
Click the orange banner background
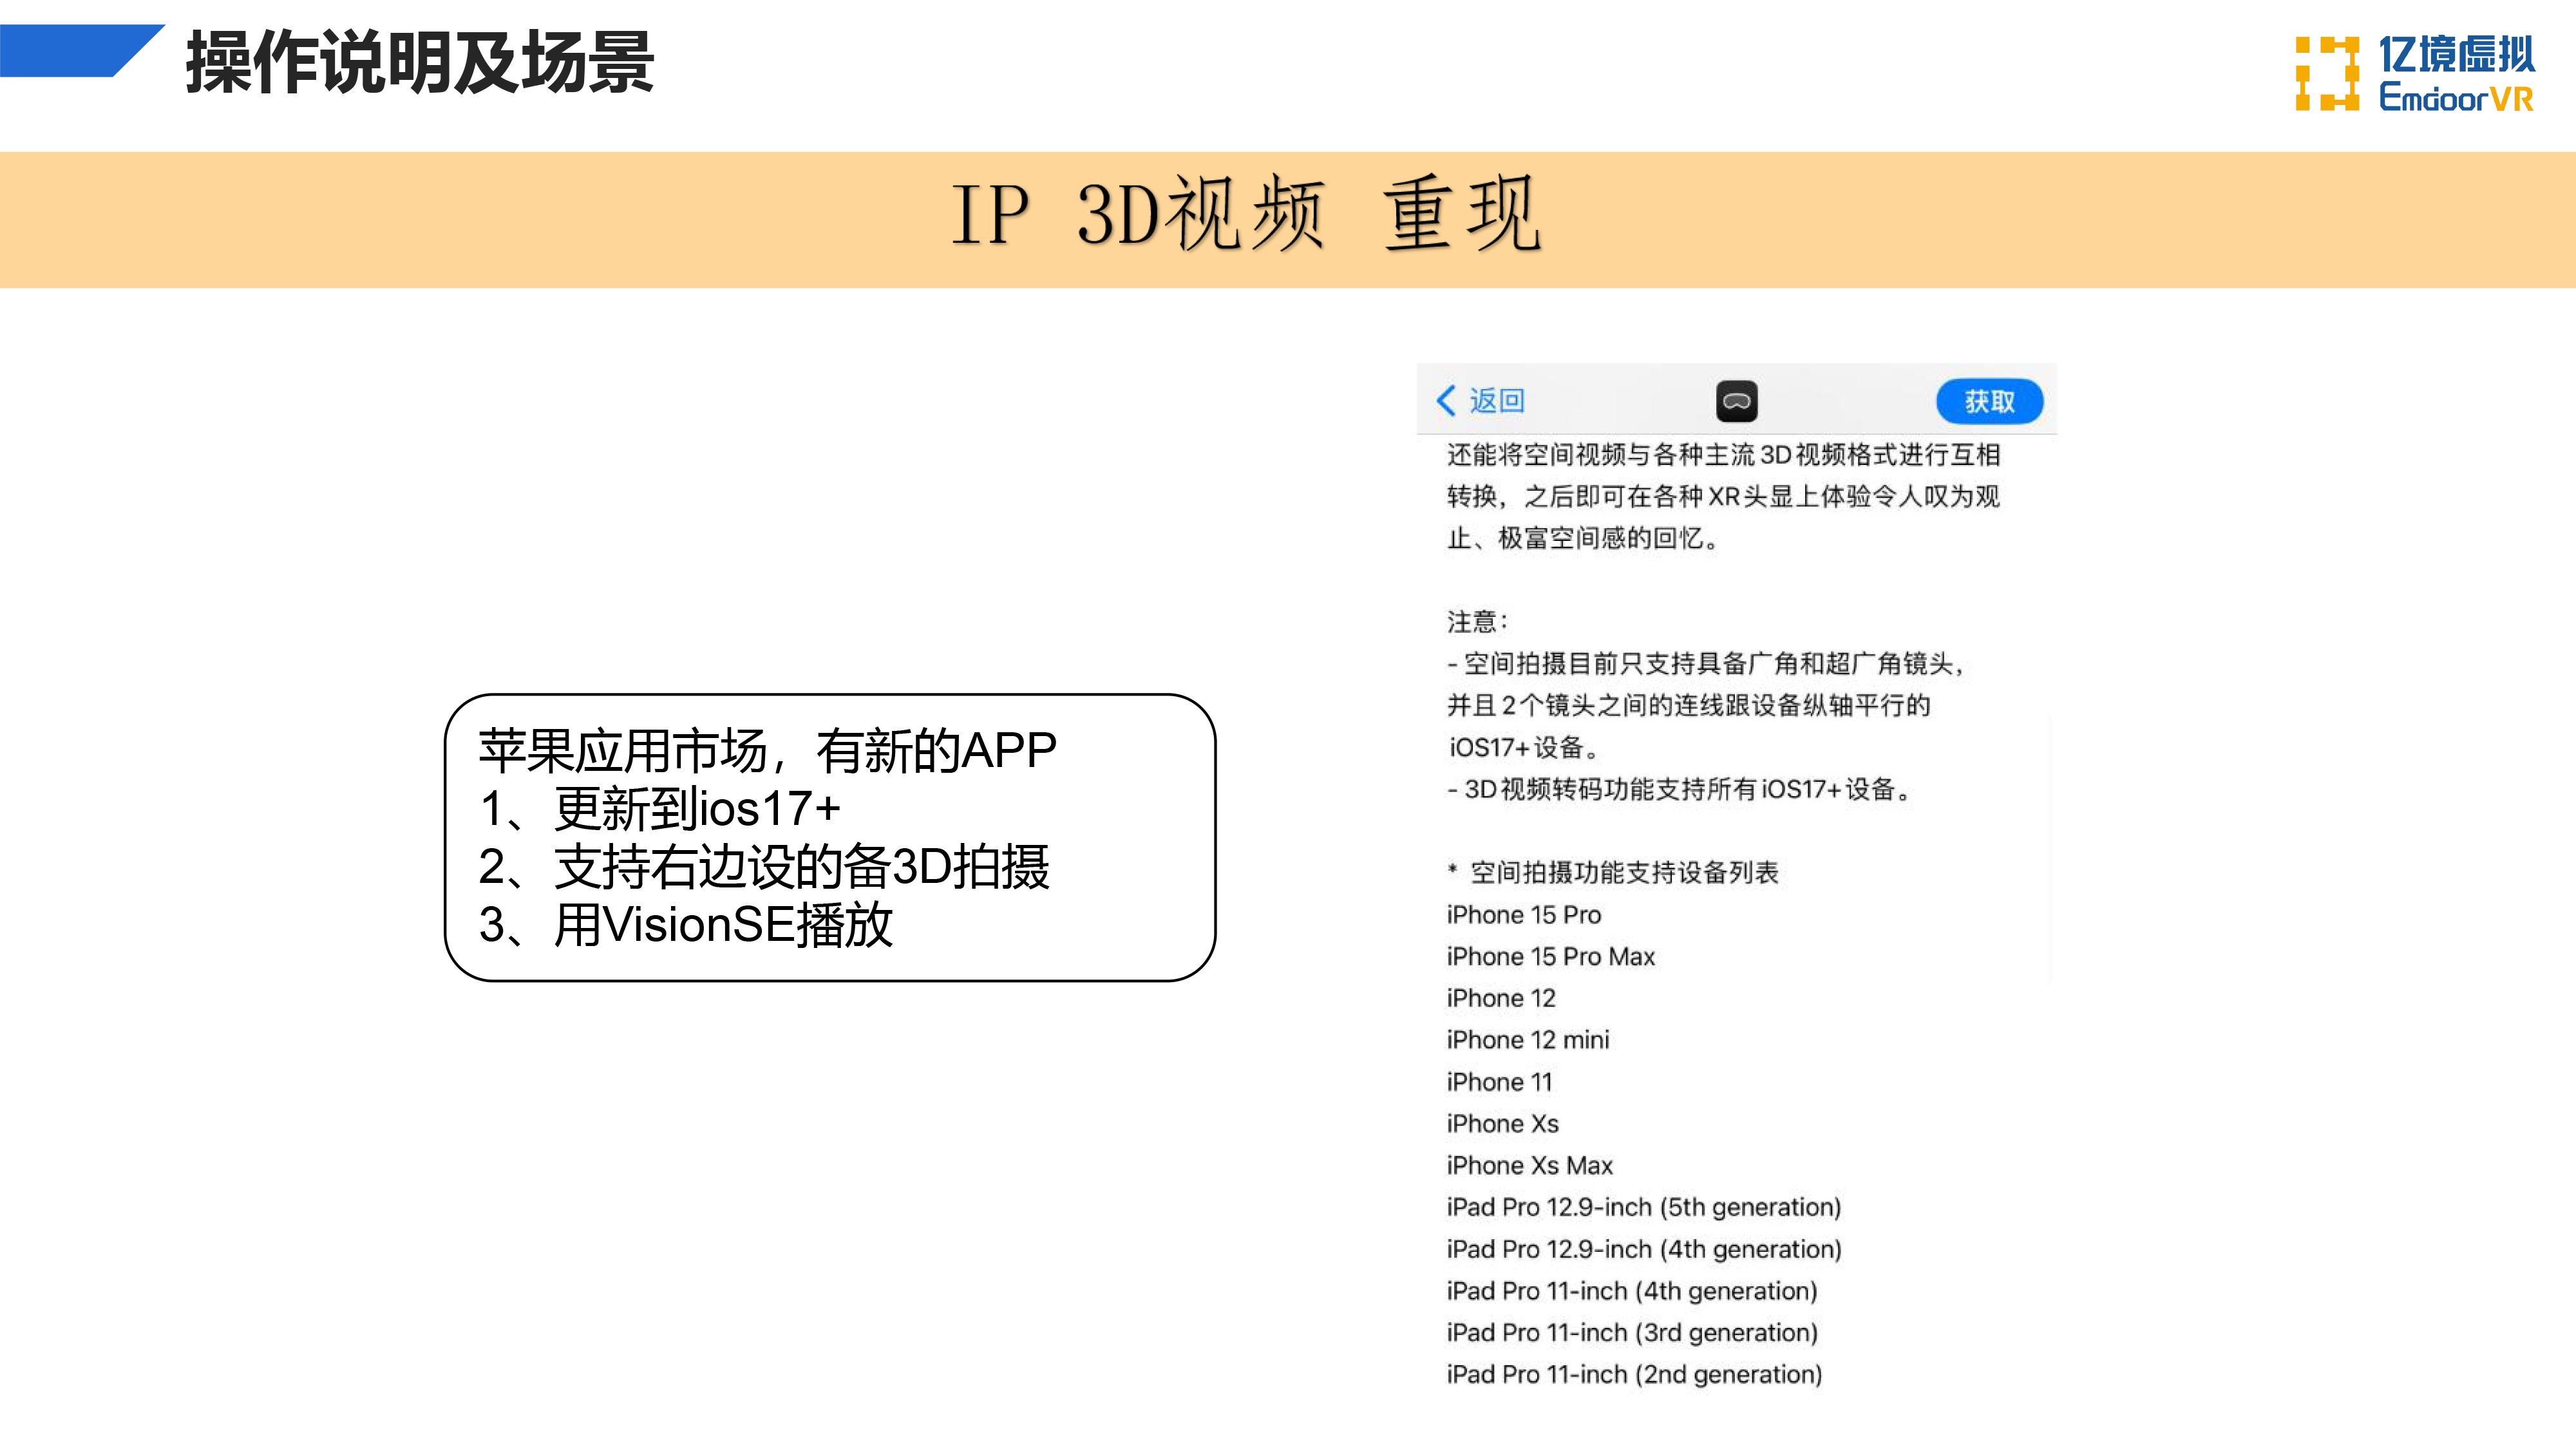click(400, 220)
